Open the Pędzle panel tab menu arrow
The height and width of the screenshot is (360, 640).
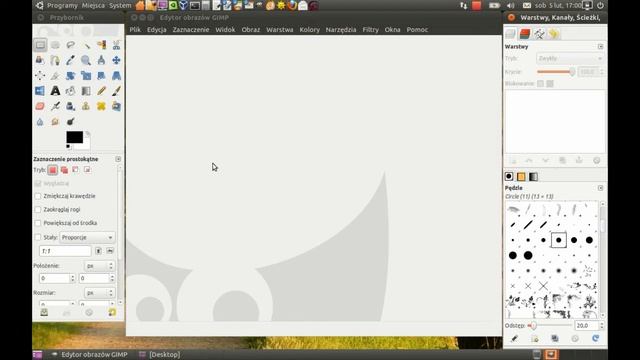pyautogui.click(x=600, y=188)
